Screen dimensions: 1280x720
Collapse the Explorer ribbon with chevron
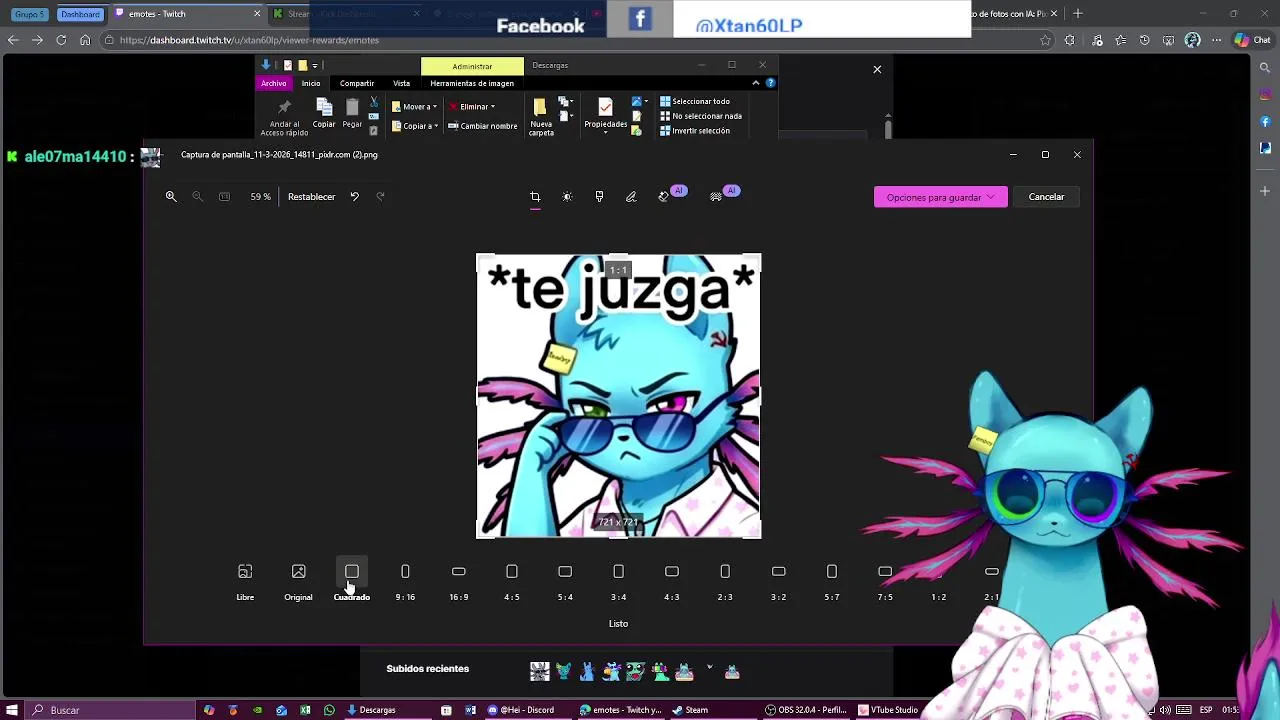pos(755,83)
